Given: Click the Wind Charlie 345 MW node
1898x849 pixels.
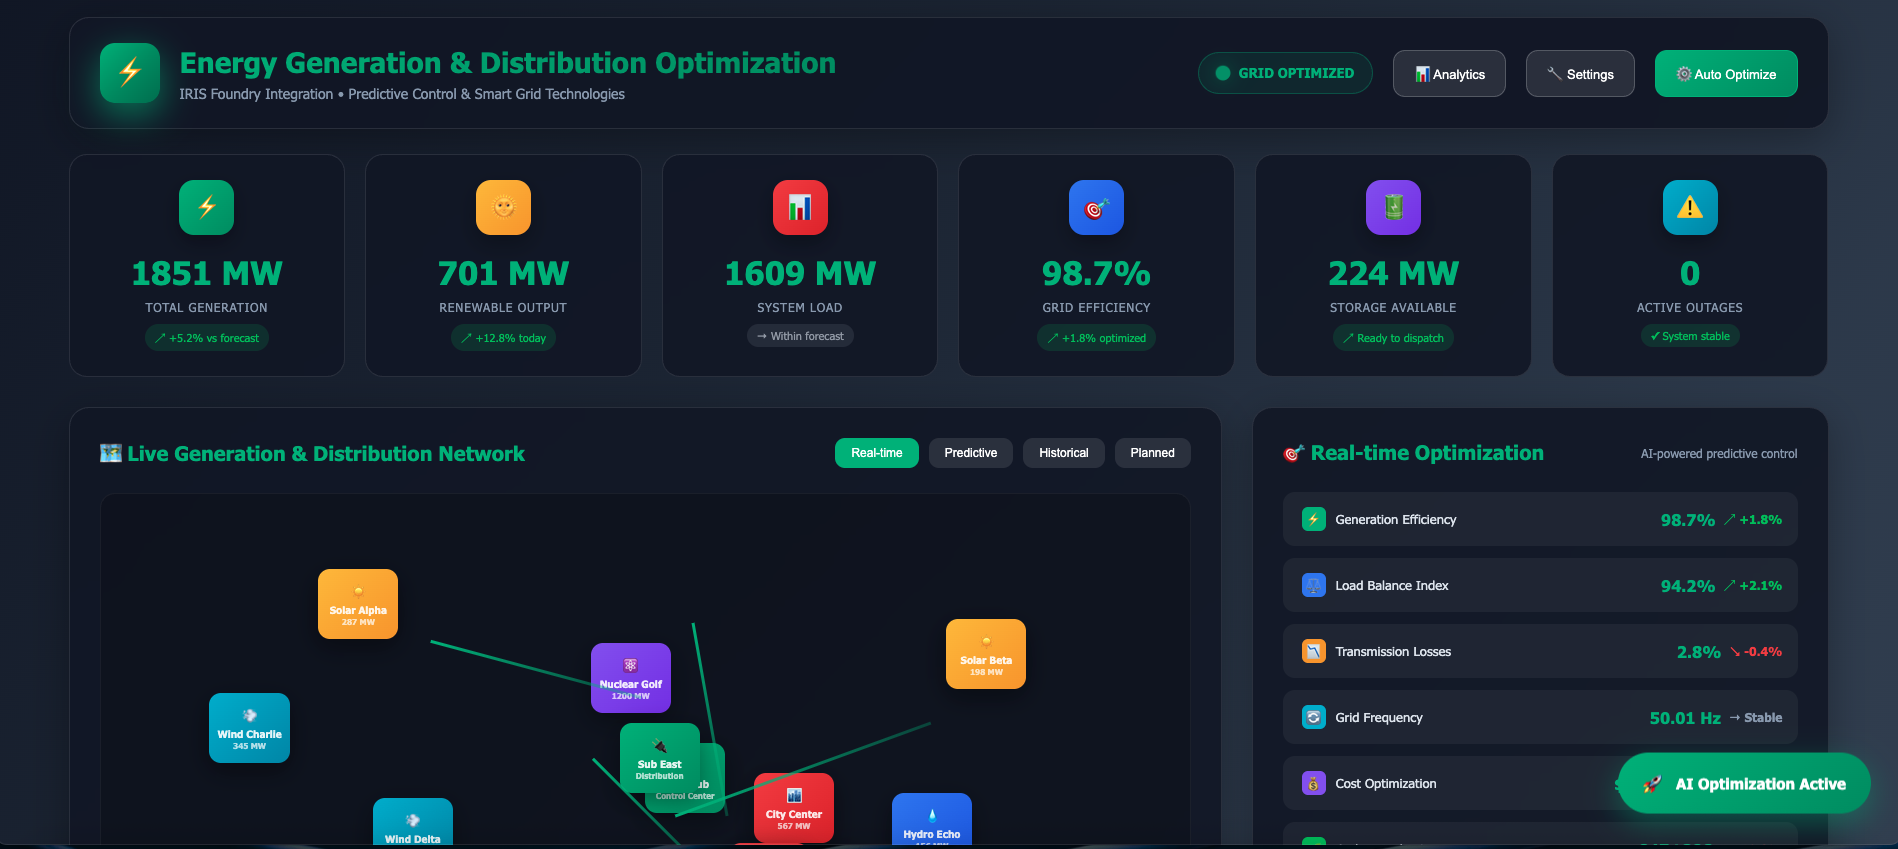Looking at the screenshot, I should [x=249, y=727].
